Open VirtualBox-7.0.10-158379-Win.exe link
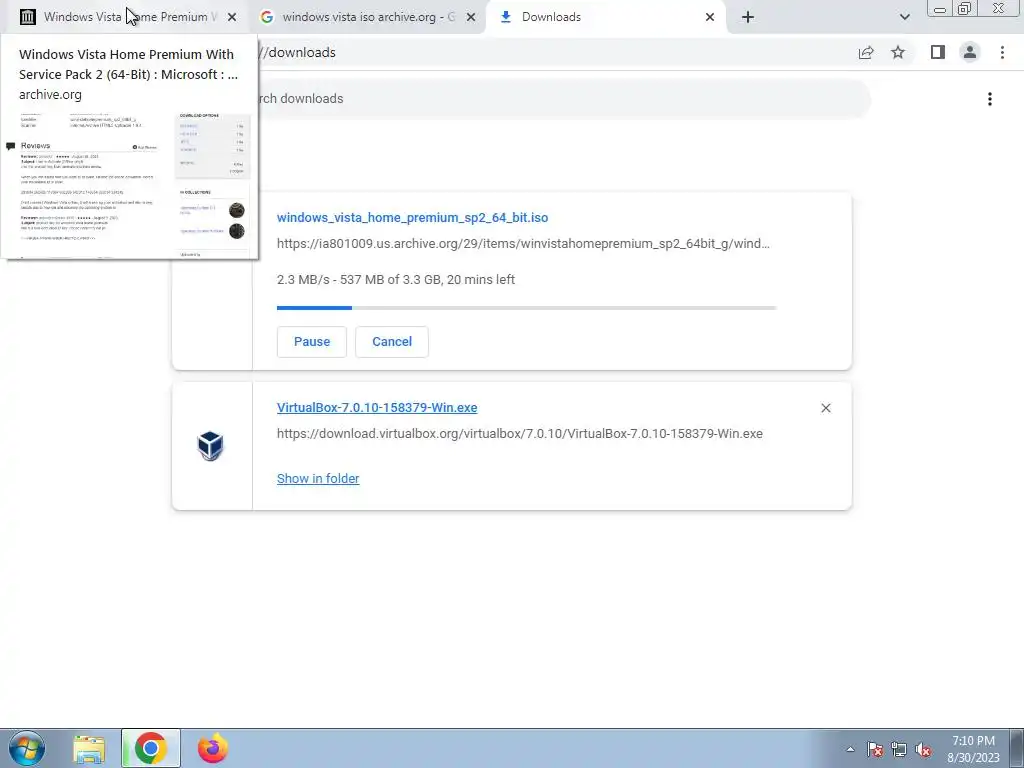Screen dimensions: 1024x768 pyautogui.click(x=377, y=408)
